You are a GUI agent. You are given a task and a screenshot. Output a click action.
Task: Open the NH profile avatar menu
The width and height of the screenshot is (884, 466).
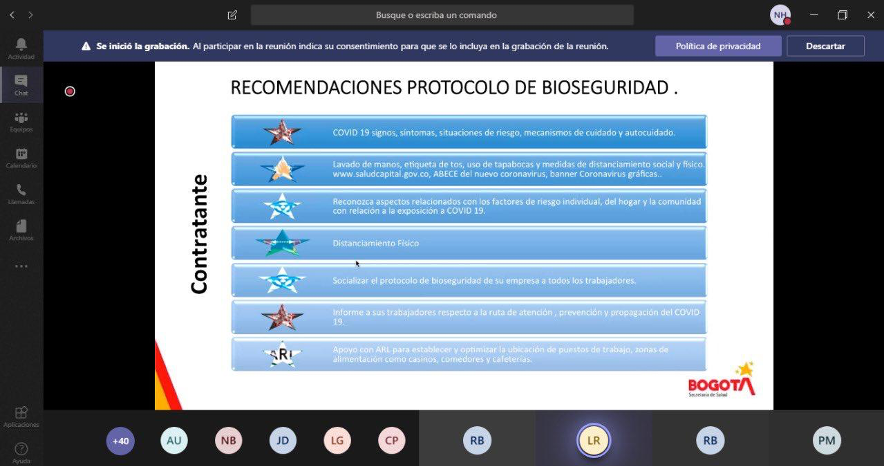[x=780, y=15]
